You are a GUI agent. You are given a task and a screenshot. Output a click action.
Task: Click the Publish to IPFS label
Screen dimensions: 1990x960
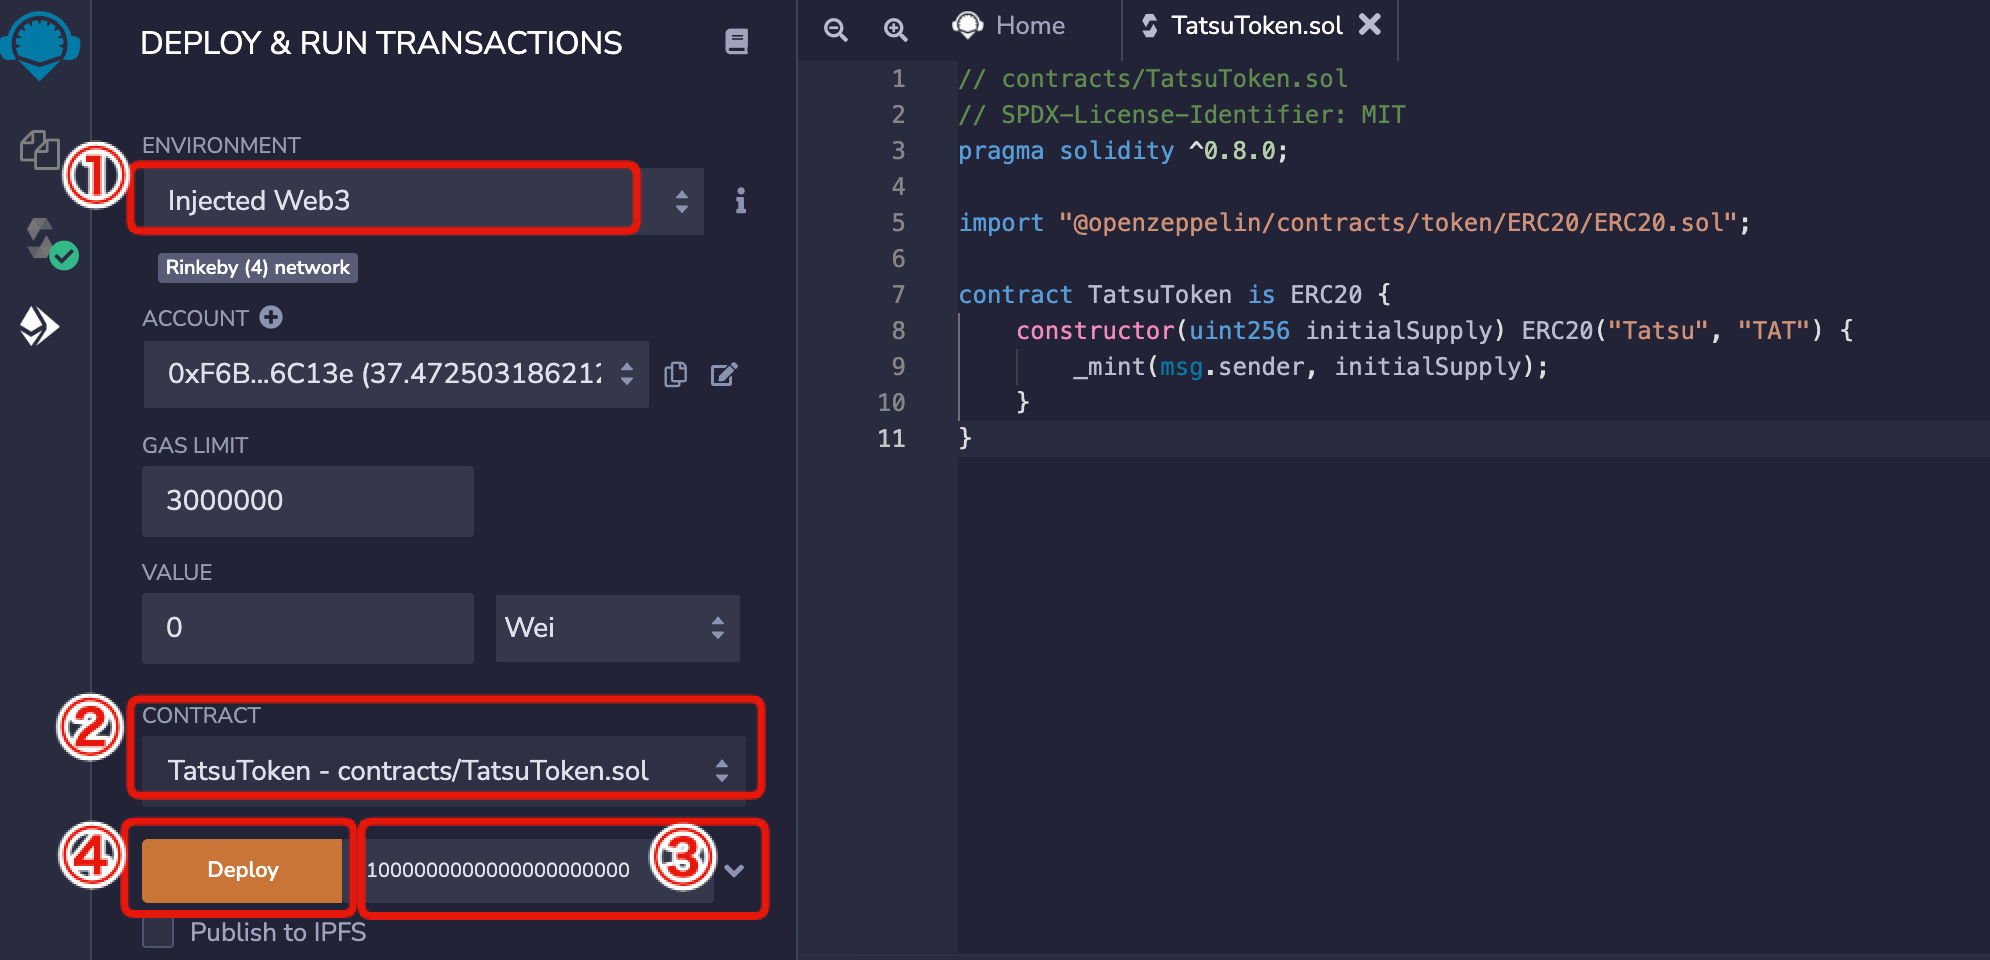pyautogui.click(x=278, y=932)
